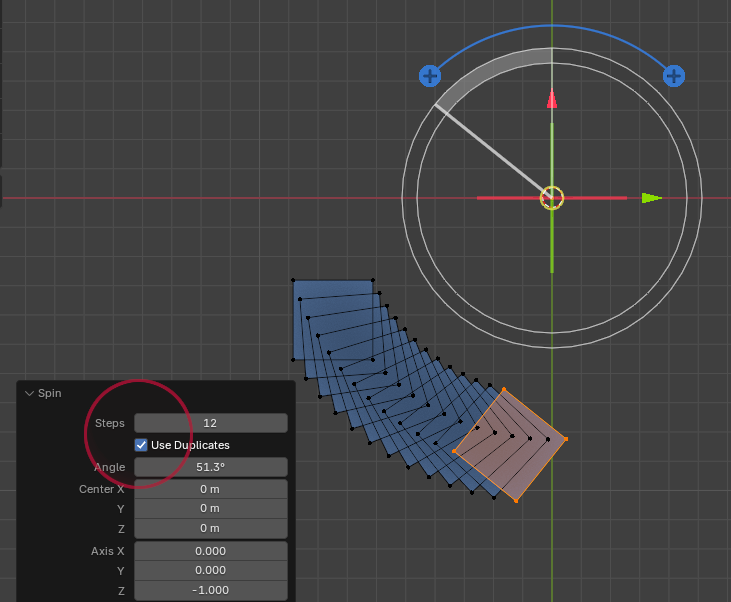Select the Center Z value field
The width and height of the screenshot is (731, 602).
pos(210,528)
